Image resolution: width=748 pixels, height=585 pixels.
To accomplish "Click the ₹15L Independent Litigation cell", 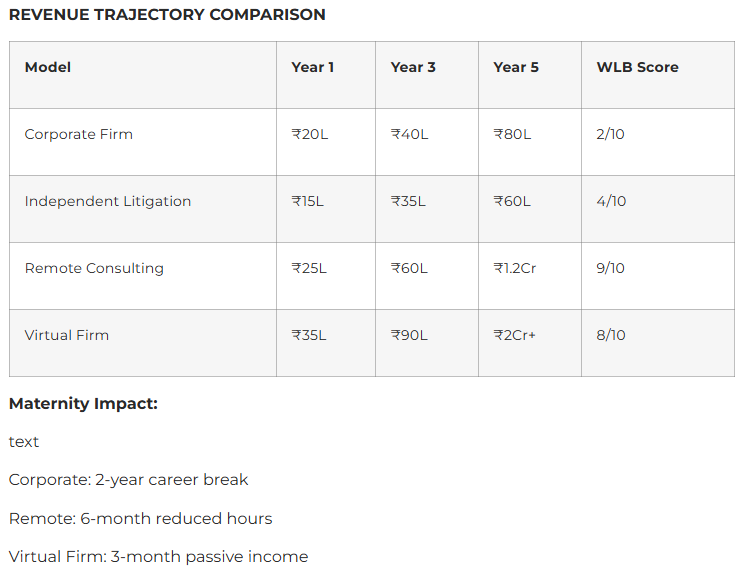I will click(308, 201).
